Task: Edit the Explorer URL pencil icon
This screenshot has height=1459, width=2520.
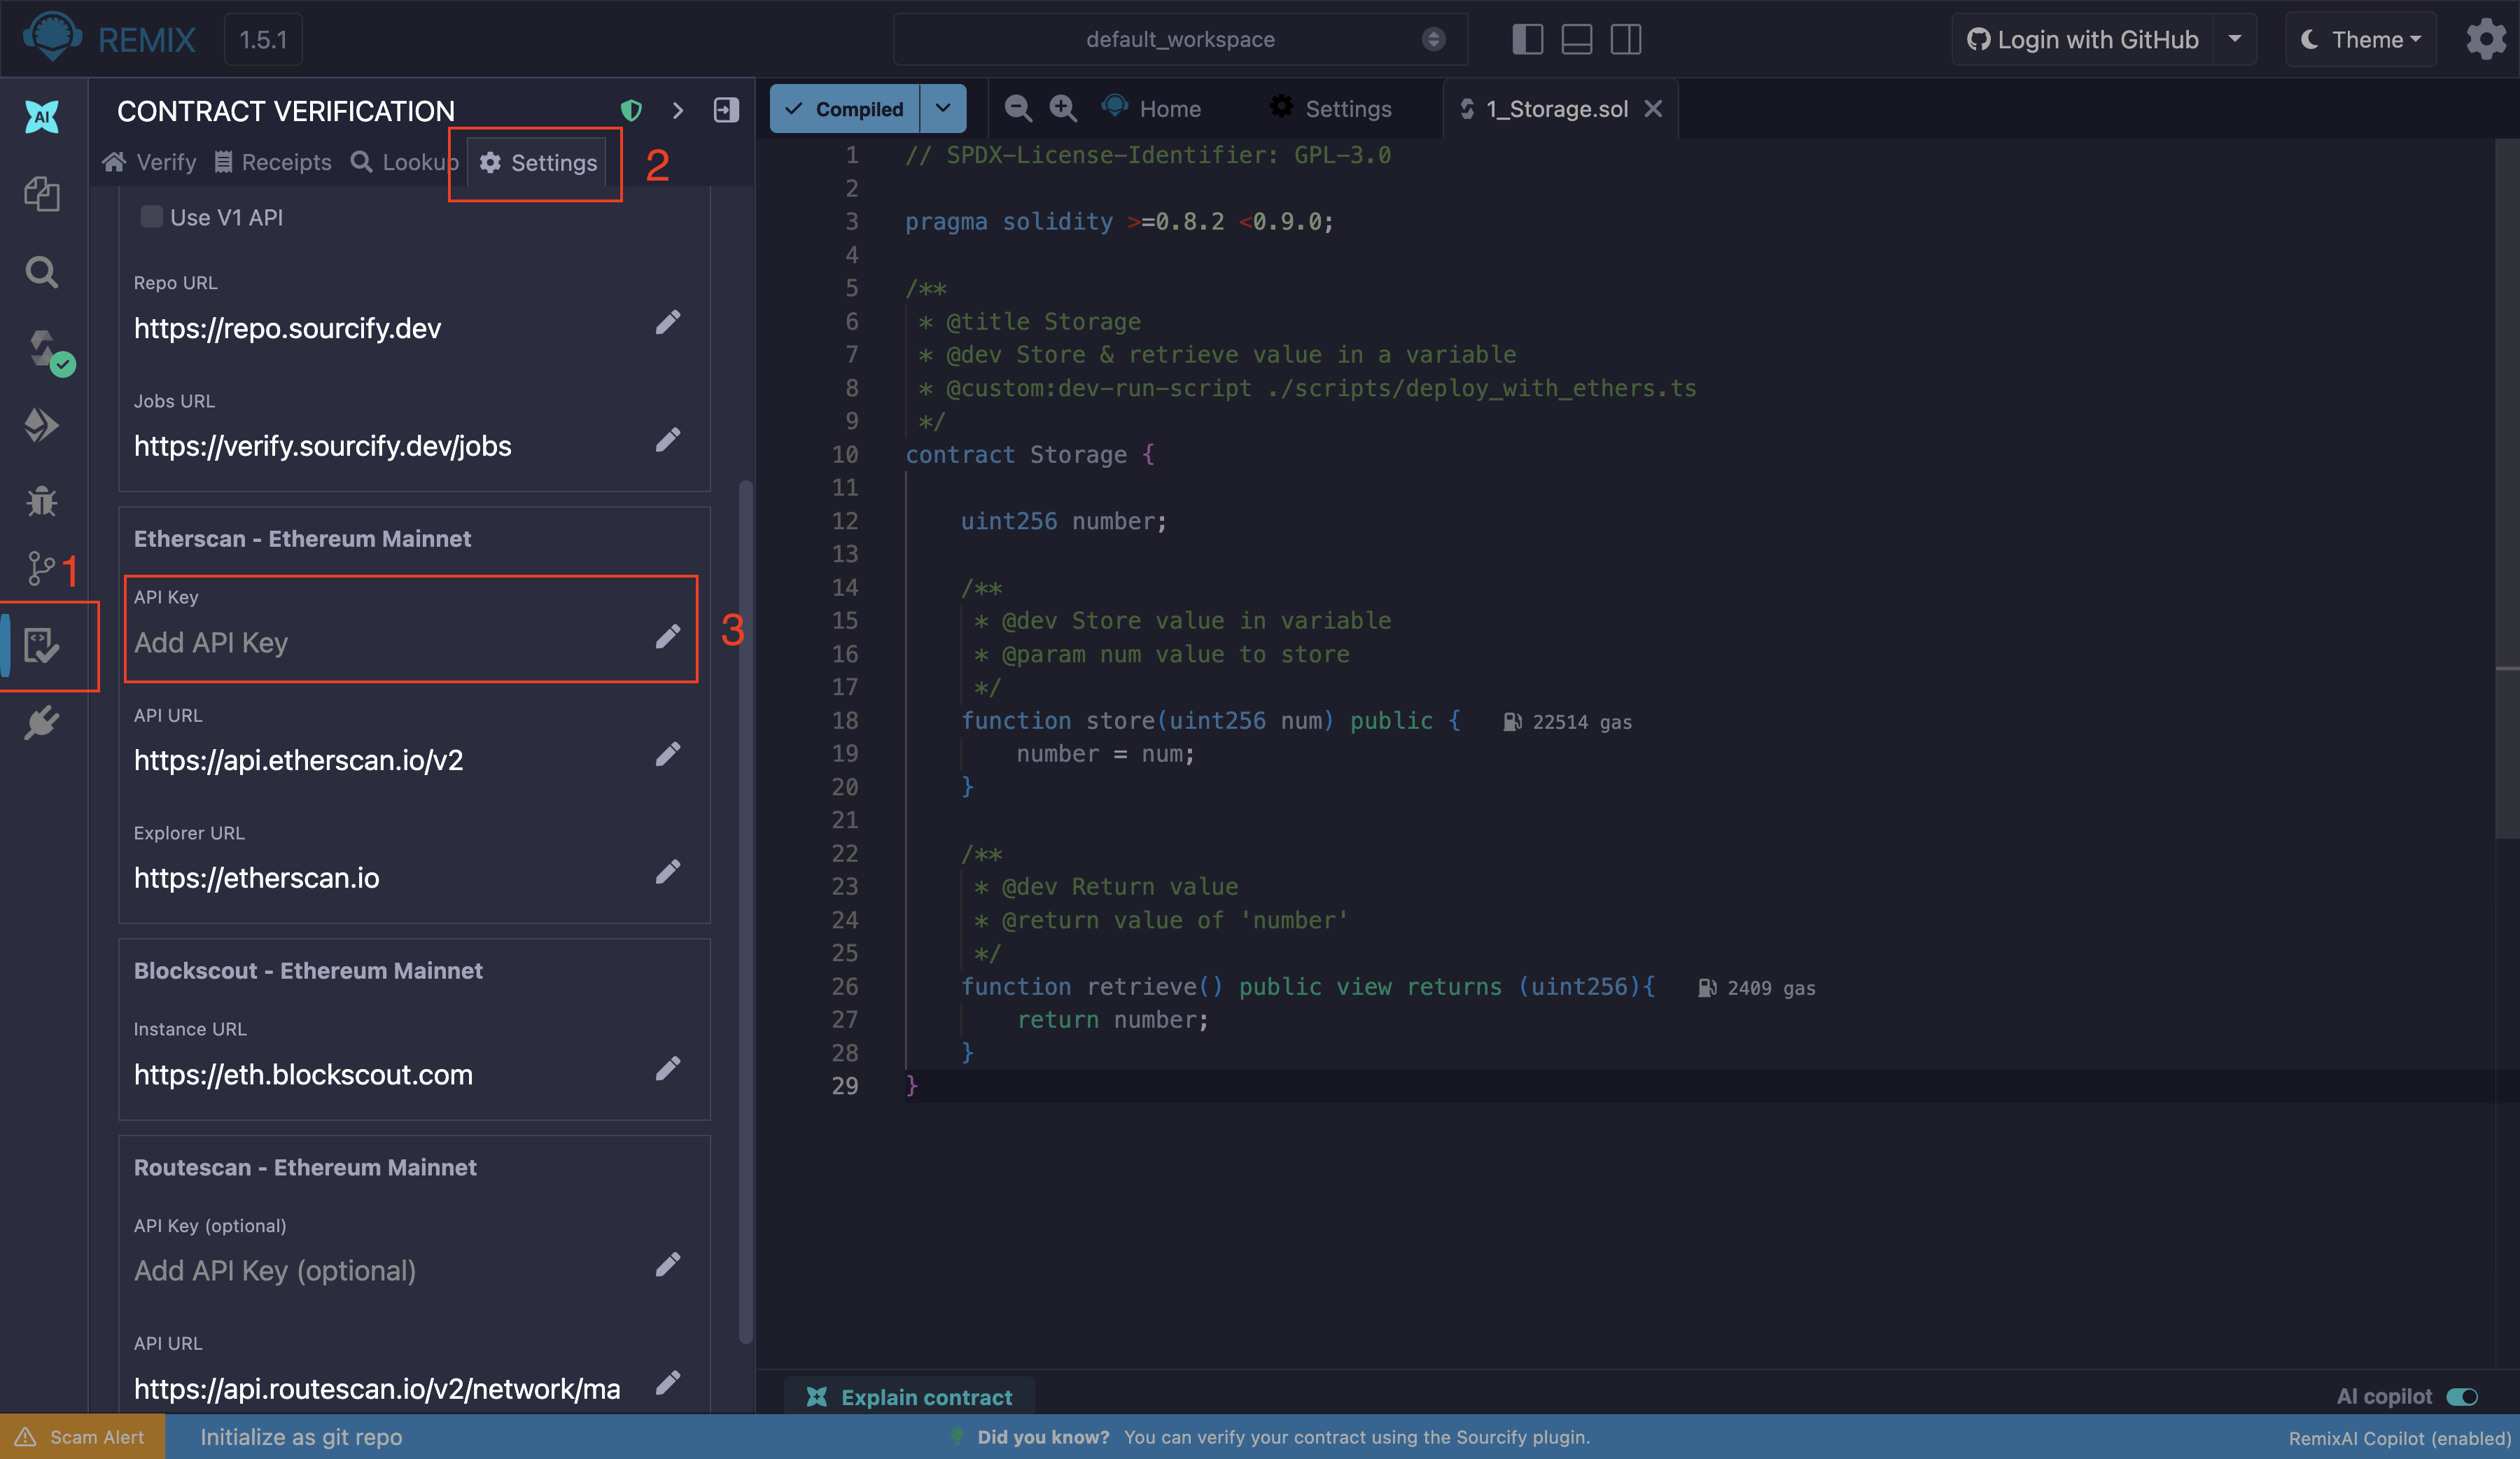Action: tap(668, 872)
